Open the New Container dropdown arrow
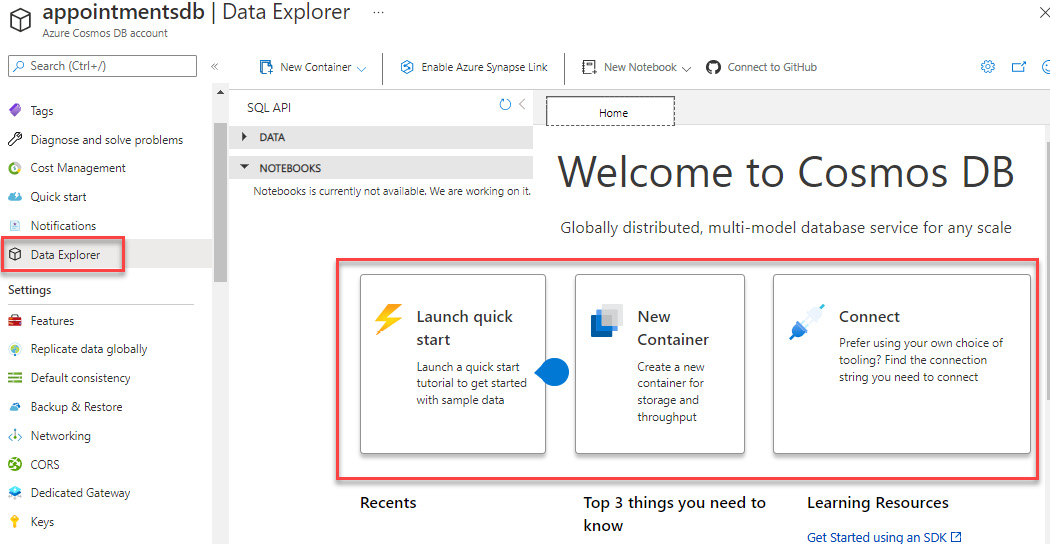Image resolution: width=1050 pixels, height=544 pixels. coord(362,68)
